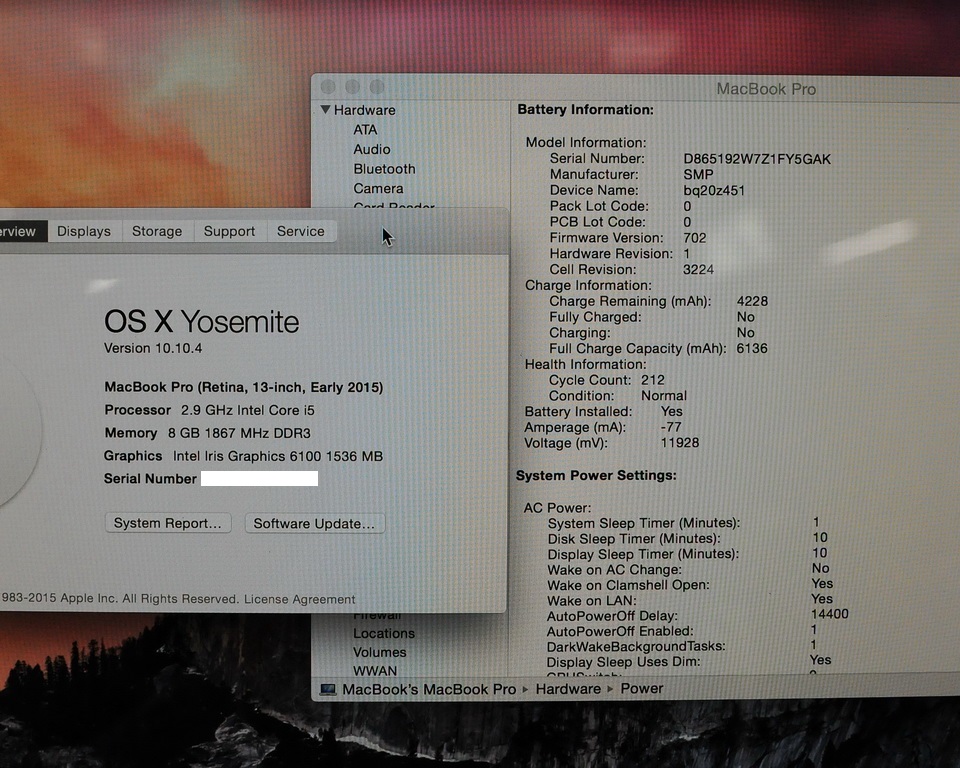Click battery serial number D865192W7Z1FY5GAK
Screen dimensions: 960x768
tap(757, 159)
